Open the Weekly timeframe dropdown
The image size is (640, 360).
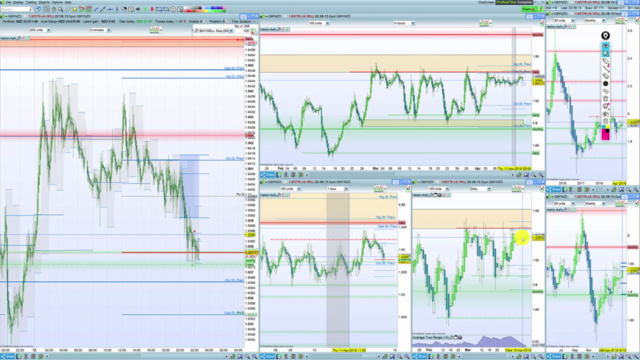594,203
